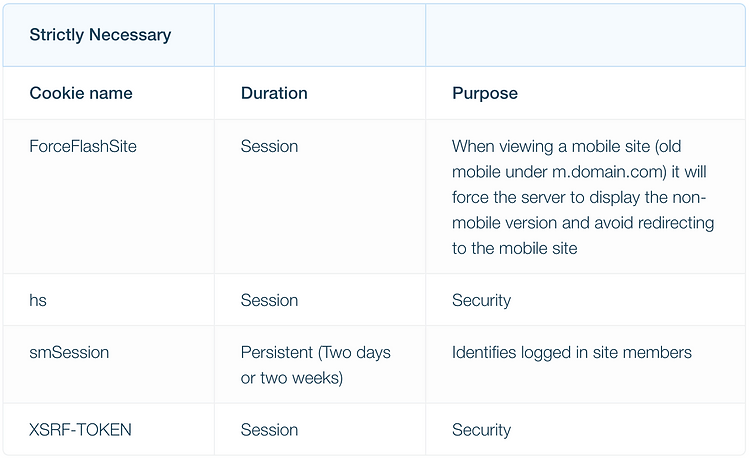
Task: Click the empty header cell above Duration
Action: coord(320,35)
